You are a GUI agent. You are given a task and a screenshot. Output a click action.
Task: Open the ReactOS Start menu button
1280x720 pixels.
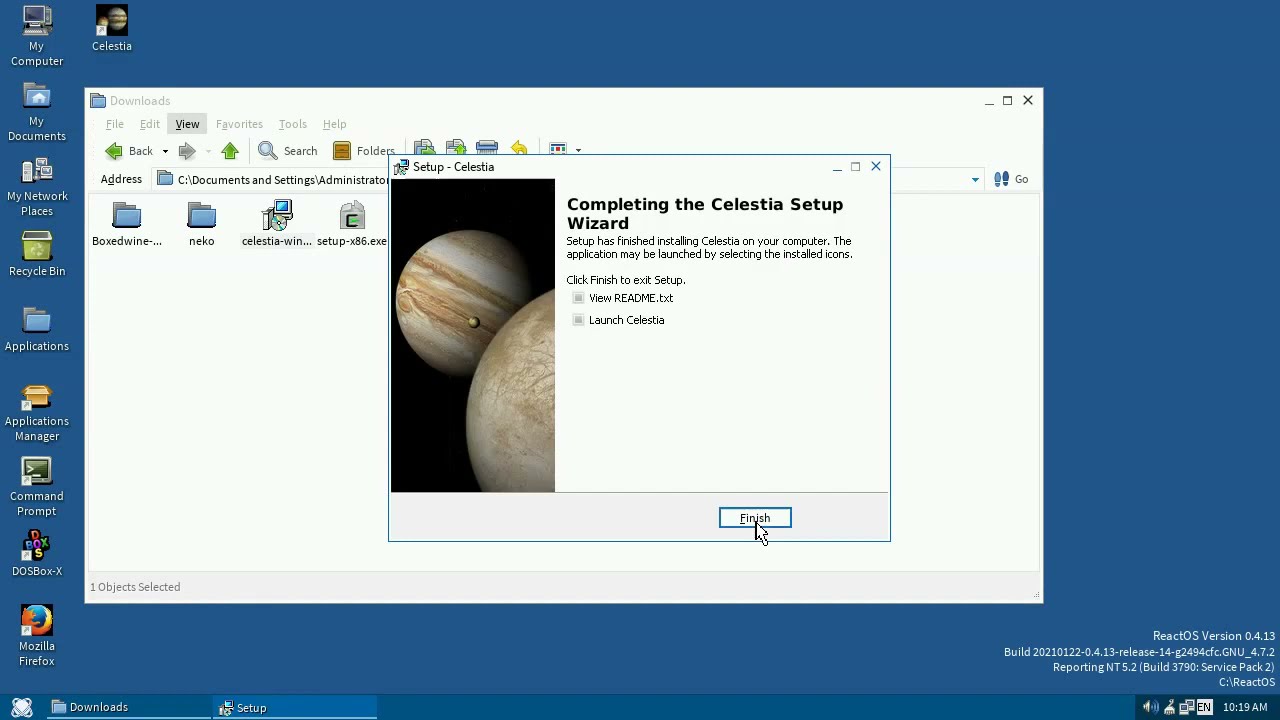22,707
